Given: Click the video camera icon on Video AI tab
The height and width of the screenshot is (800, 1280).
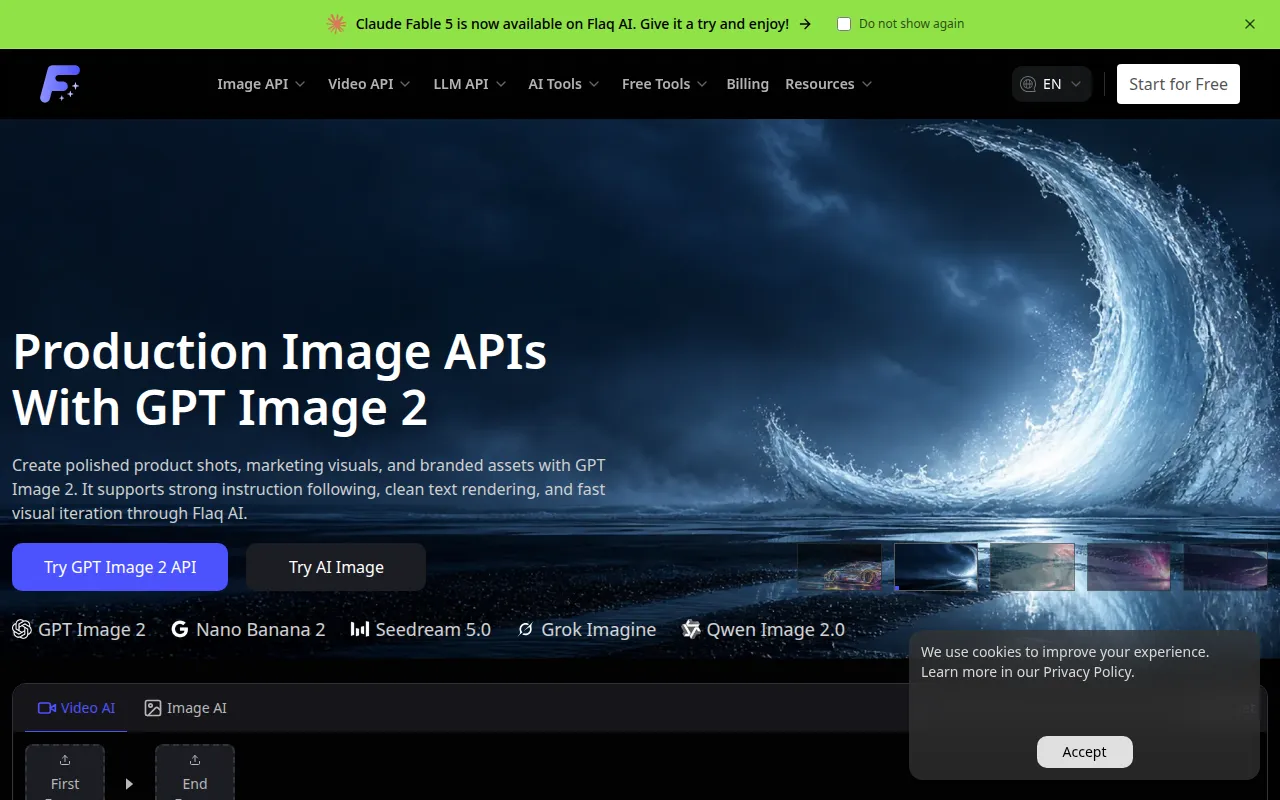Looking at the screenshot, I should click(46, 708).
